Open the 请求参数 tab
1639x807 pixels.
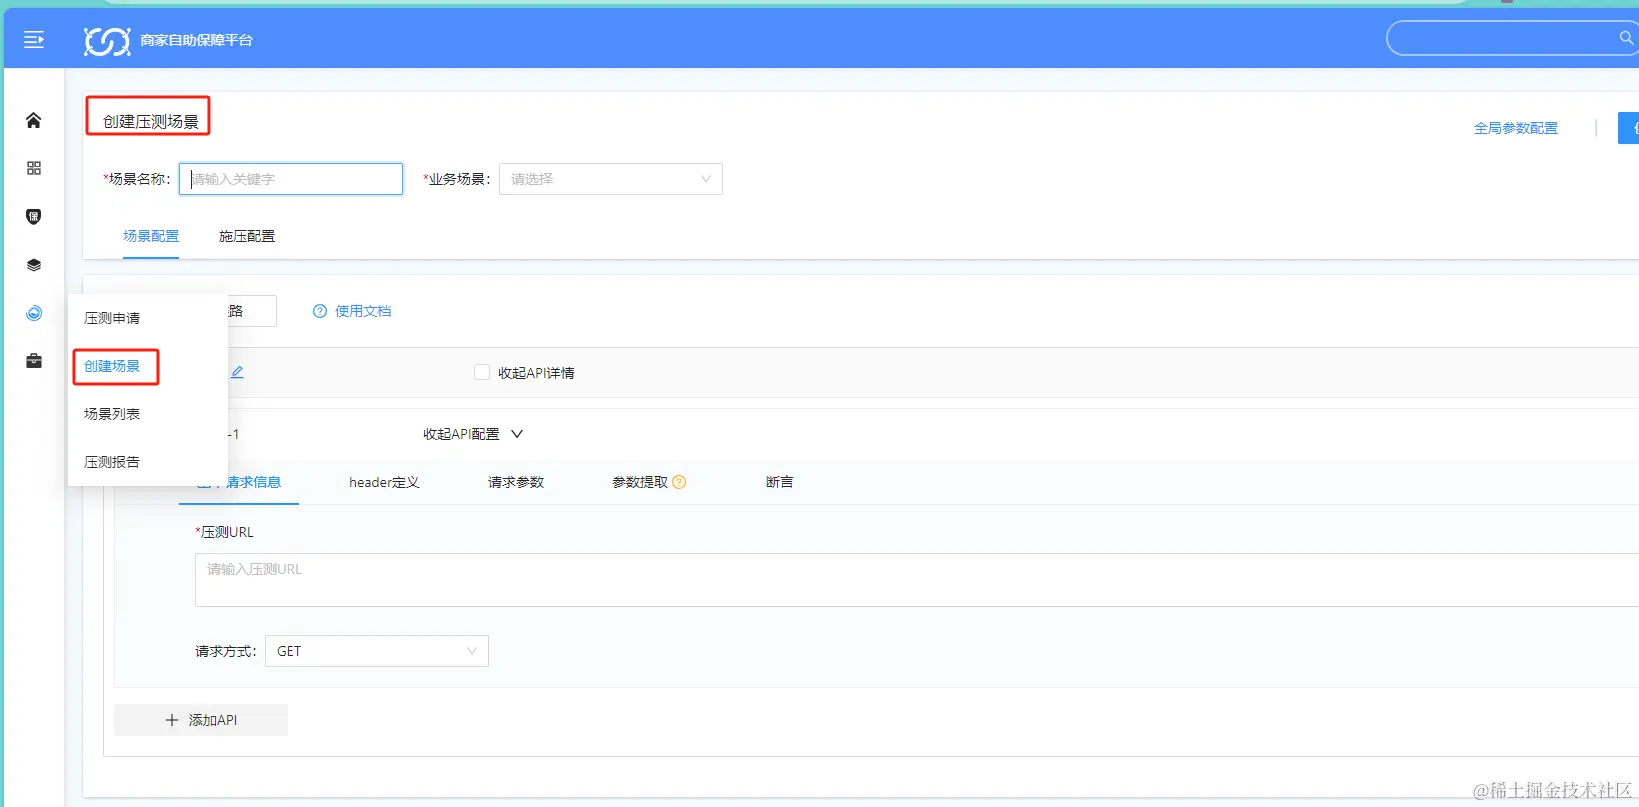[x=516, y=482]
